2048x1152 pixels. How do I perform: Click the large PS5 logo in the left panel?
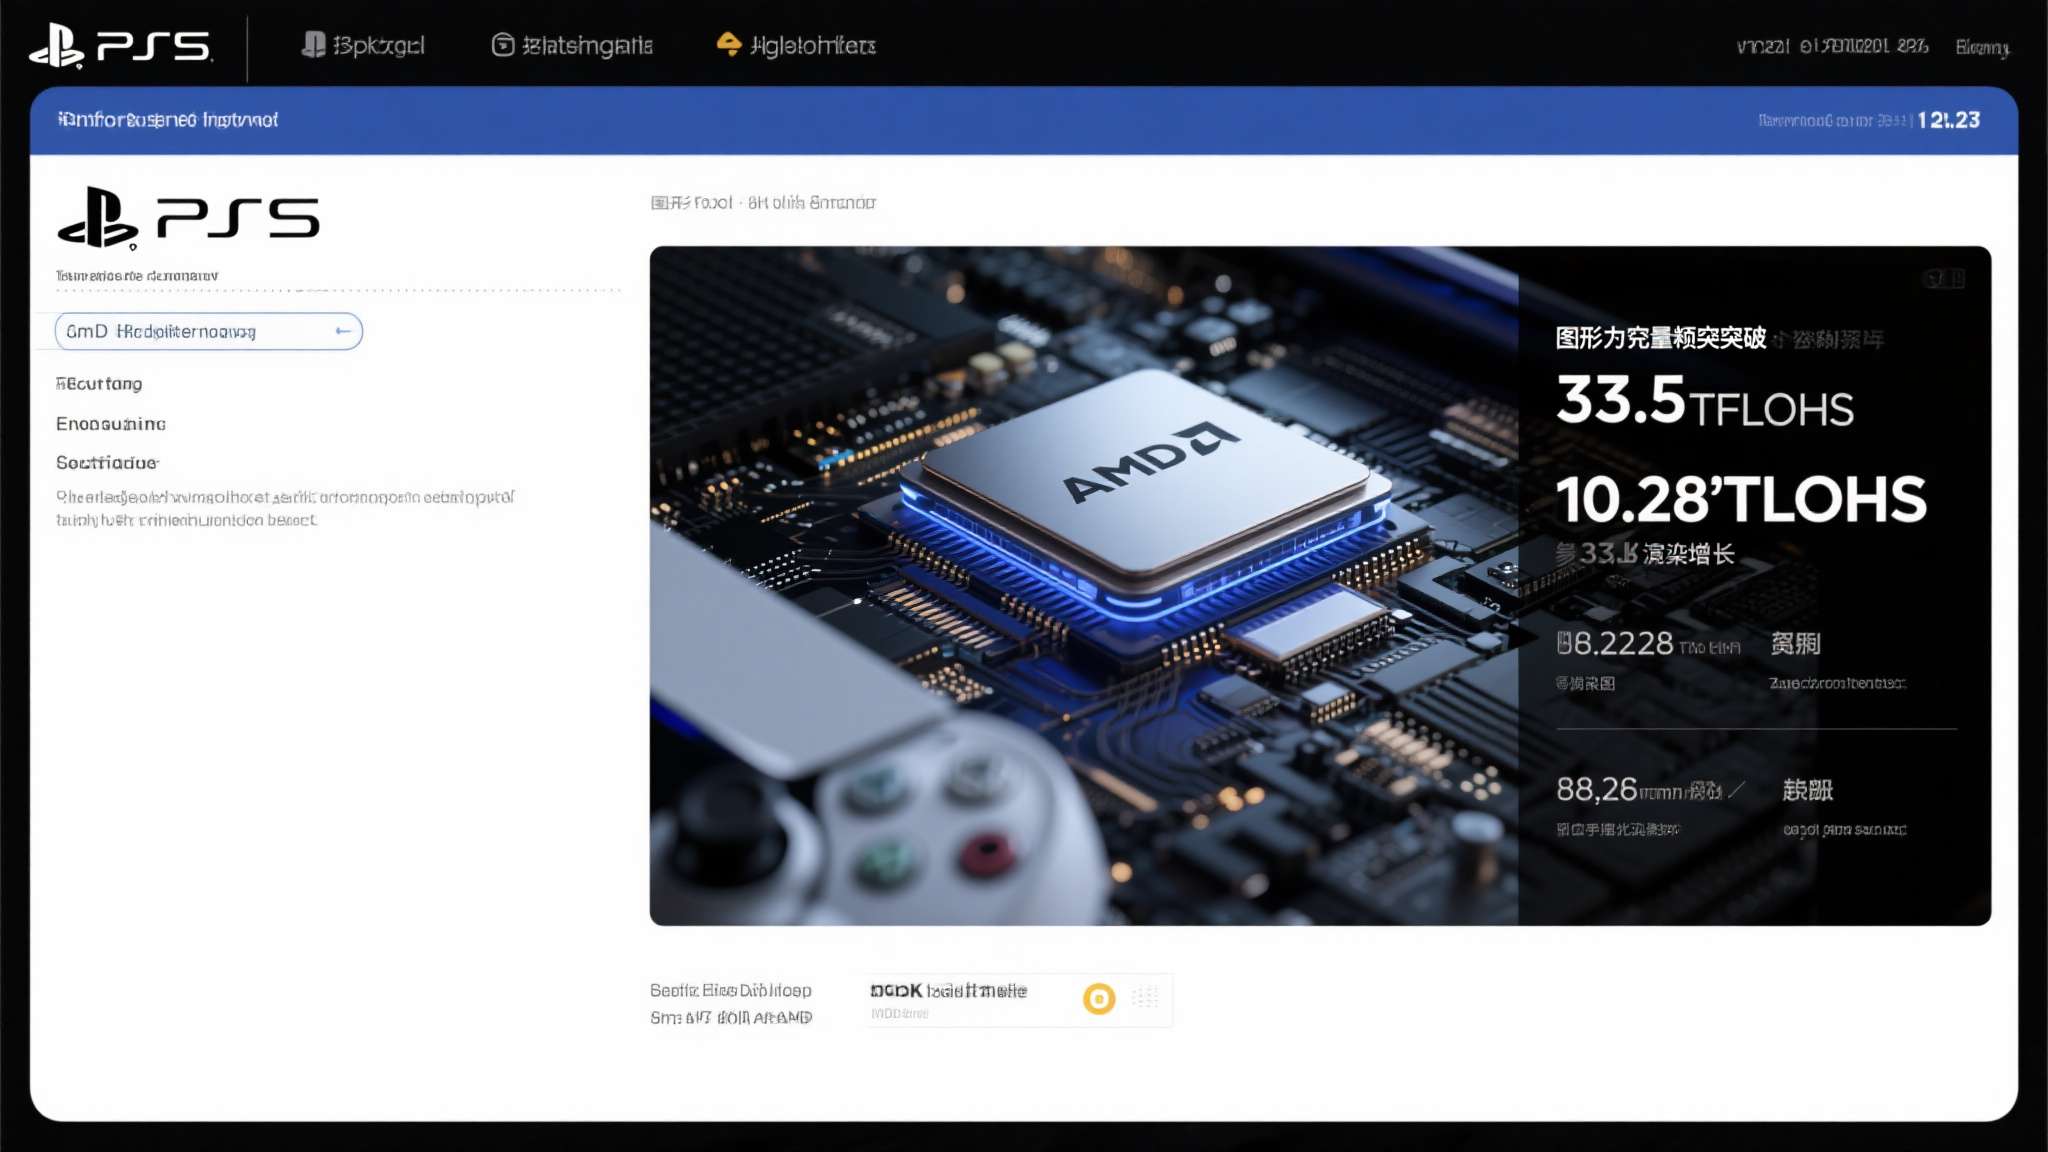click(189, 218)
